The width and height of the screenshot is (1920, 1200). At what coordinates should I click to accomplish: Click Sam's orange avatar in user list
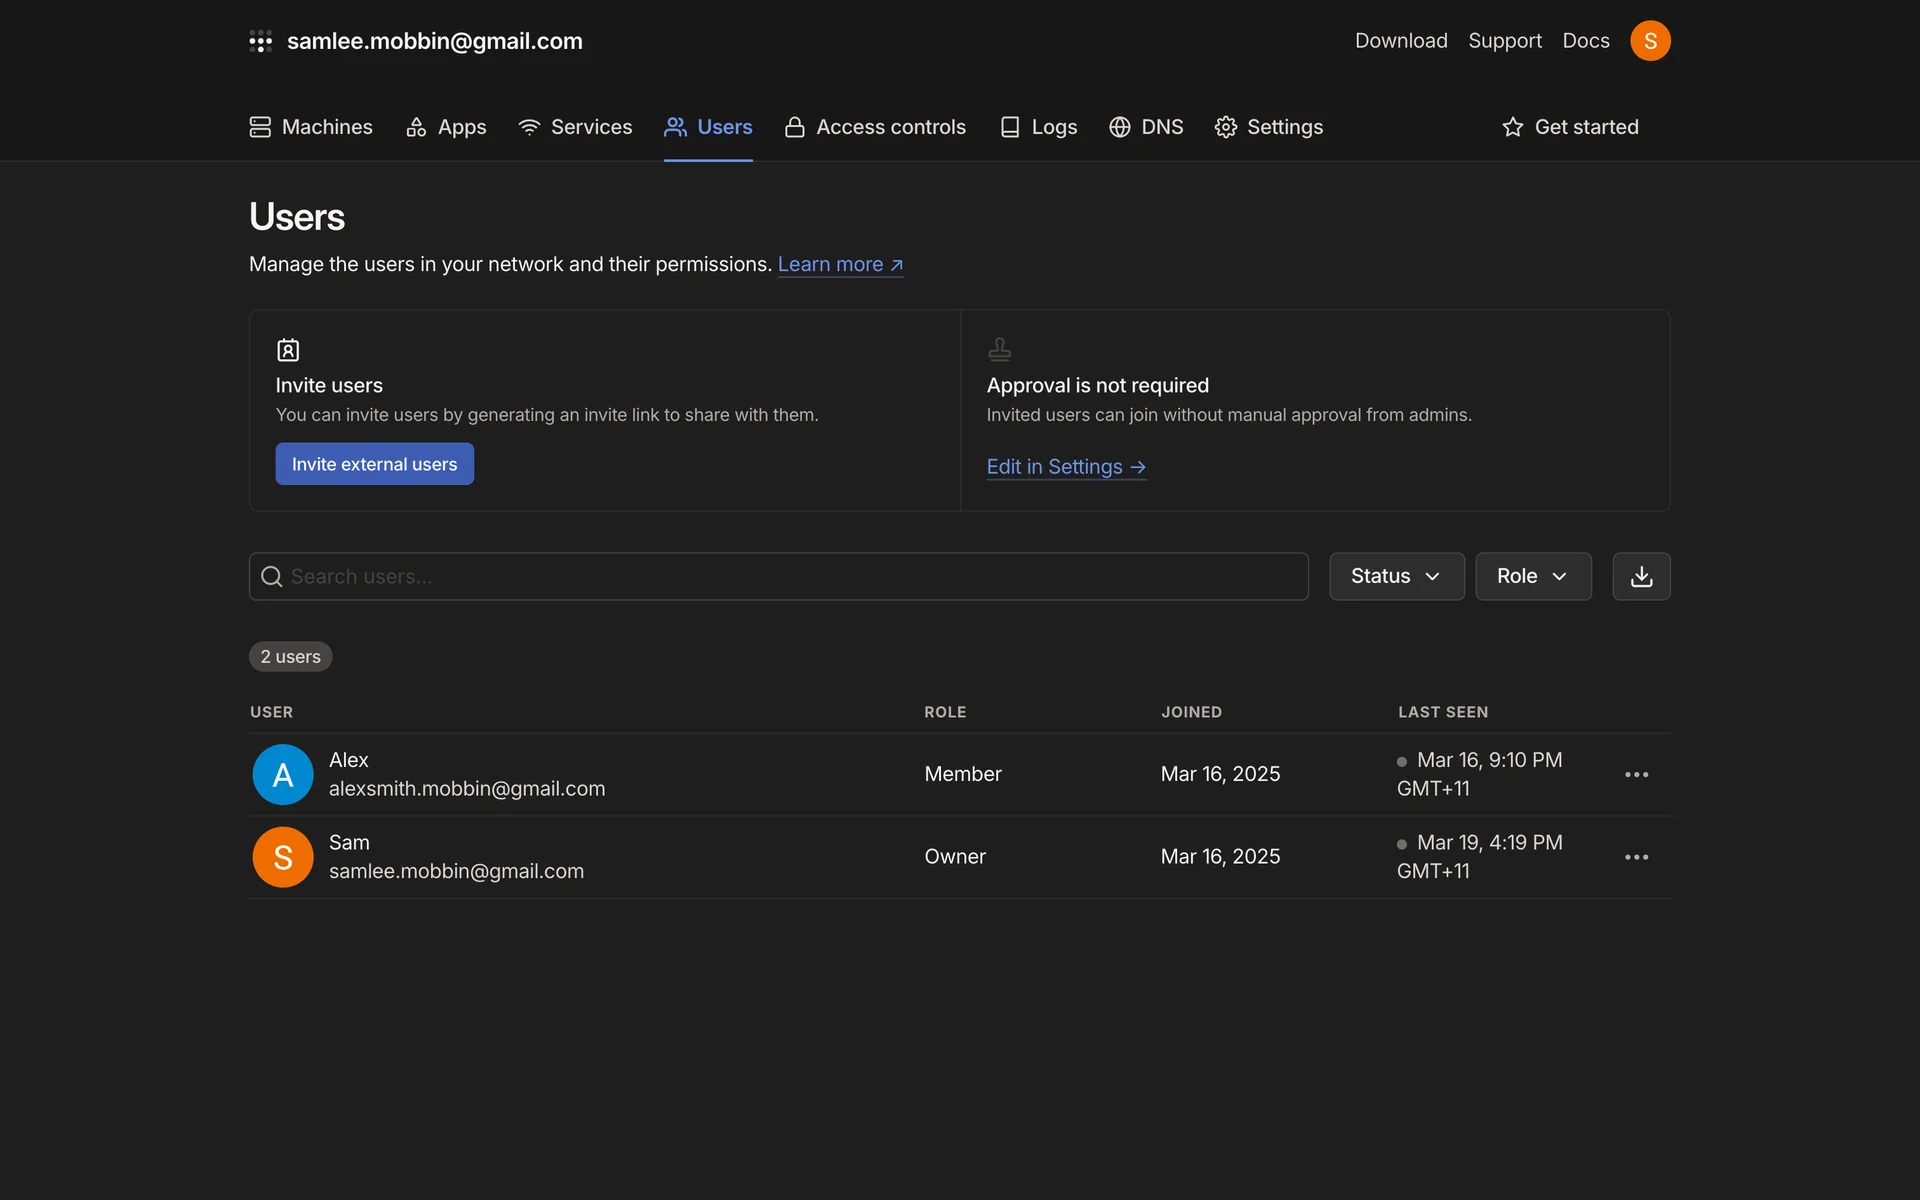[283, 857]
